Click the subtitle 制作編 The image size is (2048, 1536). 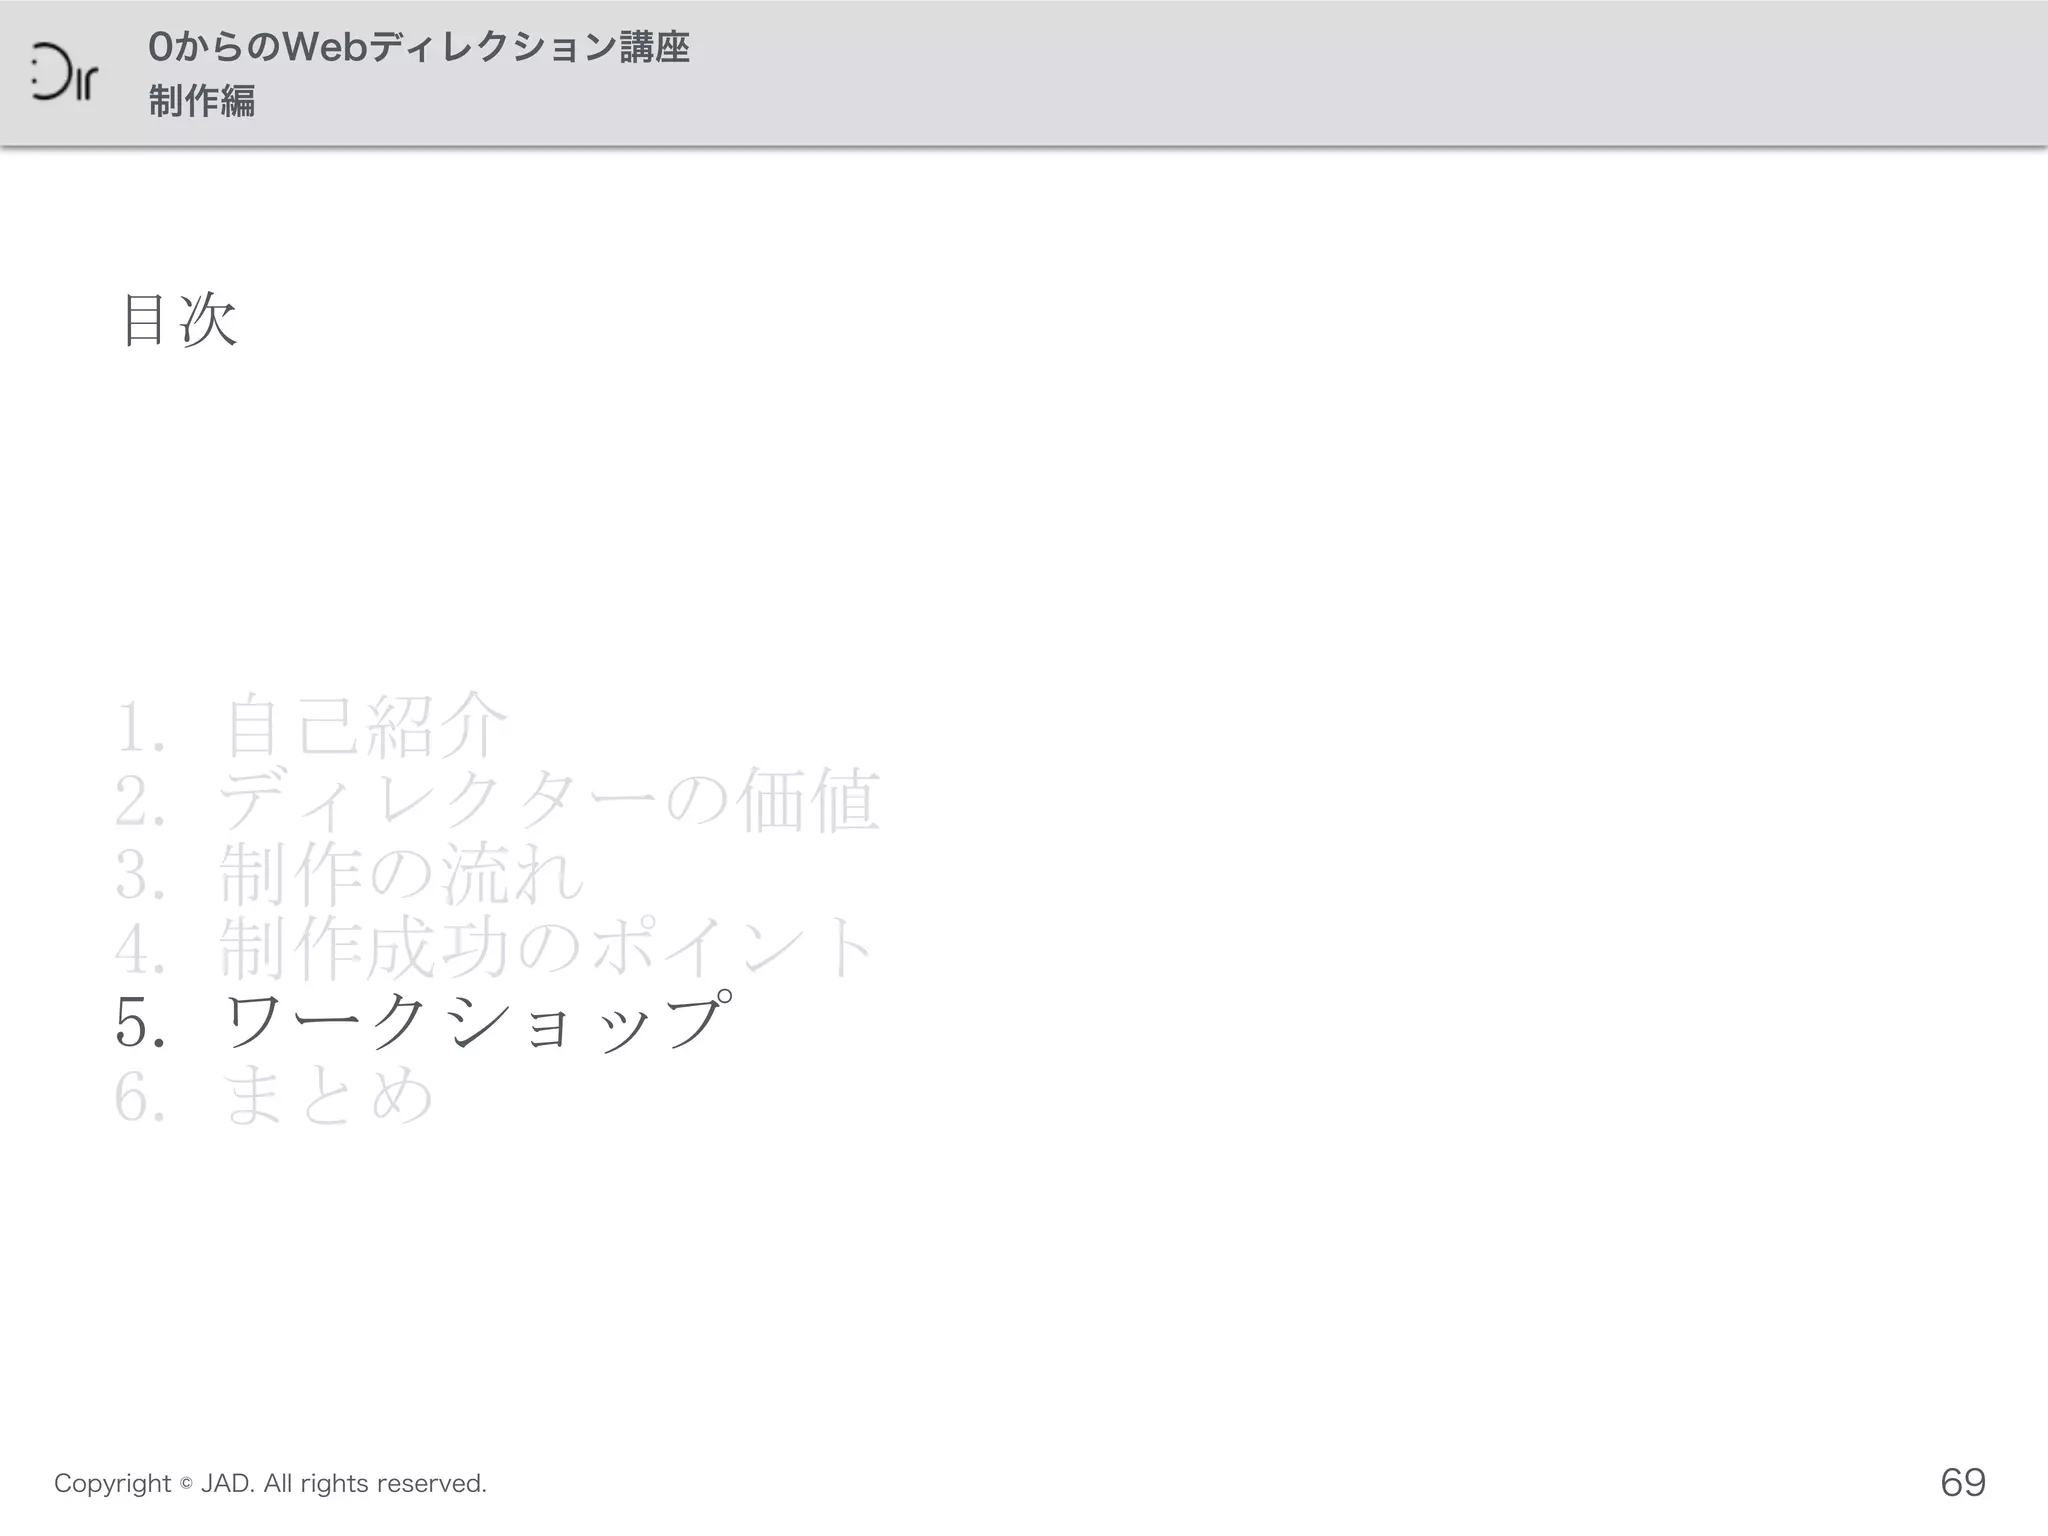[x=202, y=101]
